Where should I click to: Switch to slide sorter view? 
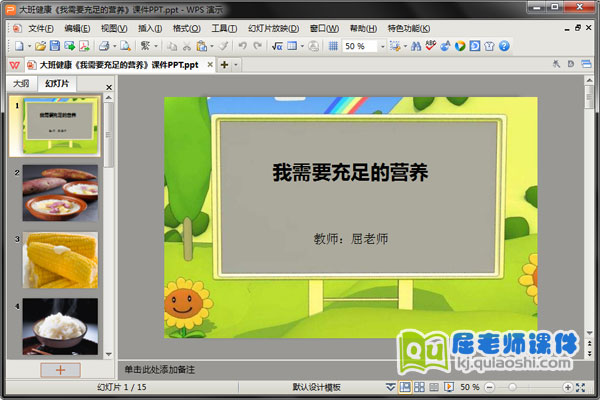(419, 387)
